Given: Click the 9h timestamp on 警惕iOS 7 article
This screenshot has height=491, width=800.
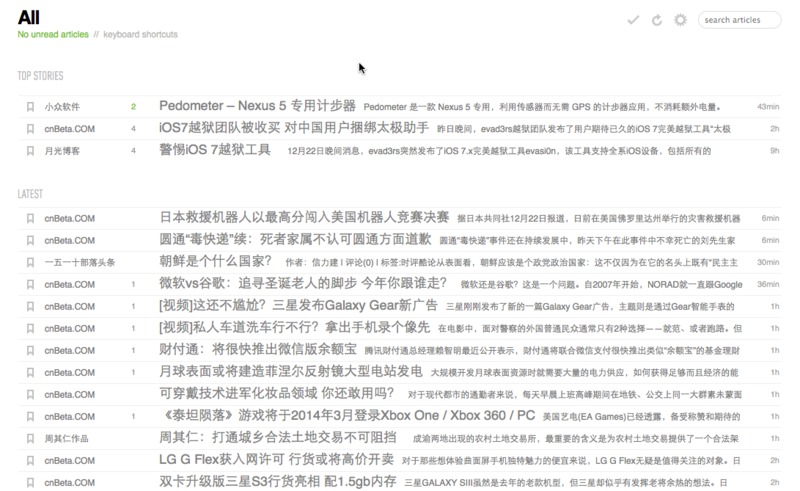Looking at the screenshot, I should [x=774, y=151].
